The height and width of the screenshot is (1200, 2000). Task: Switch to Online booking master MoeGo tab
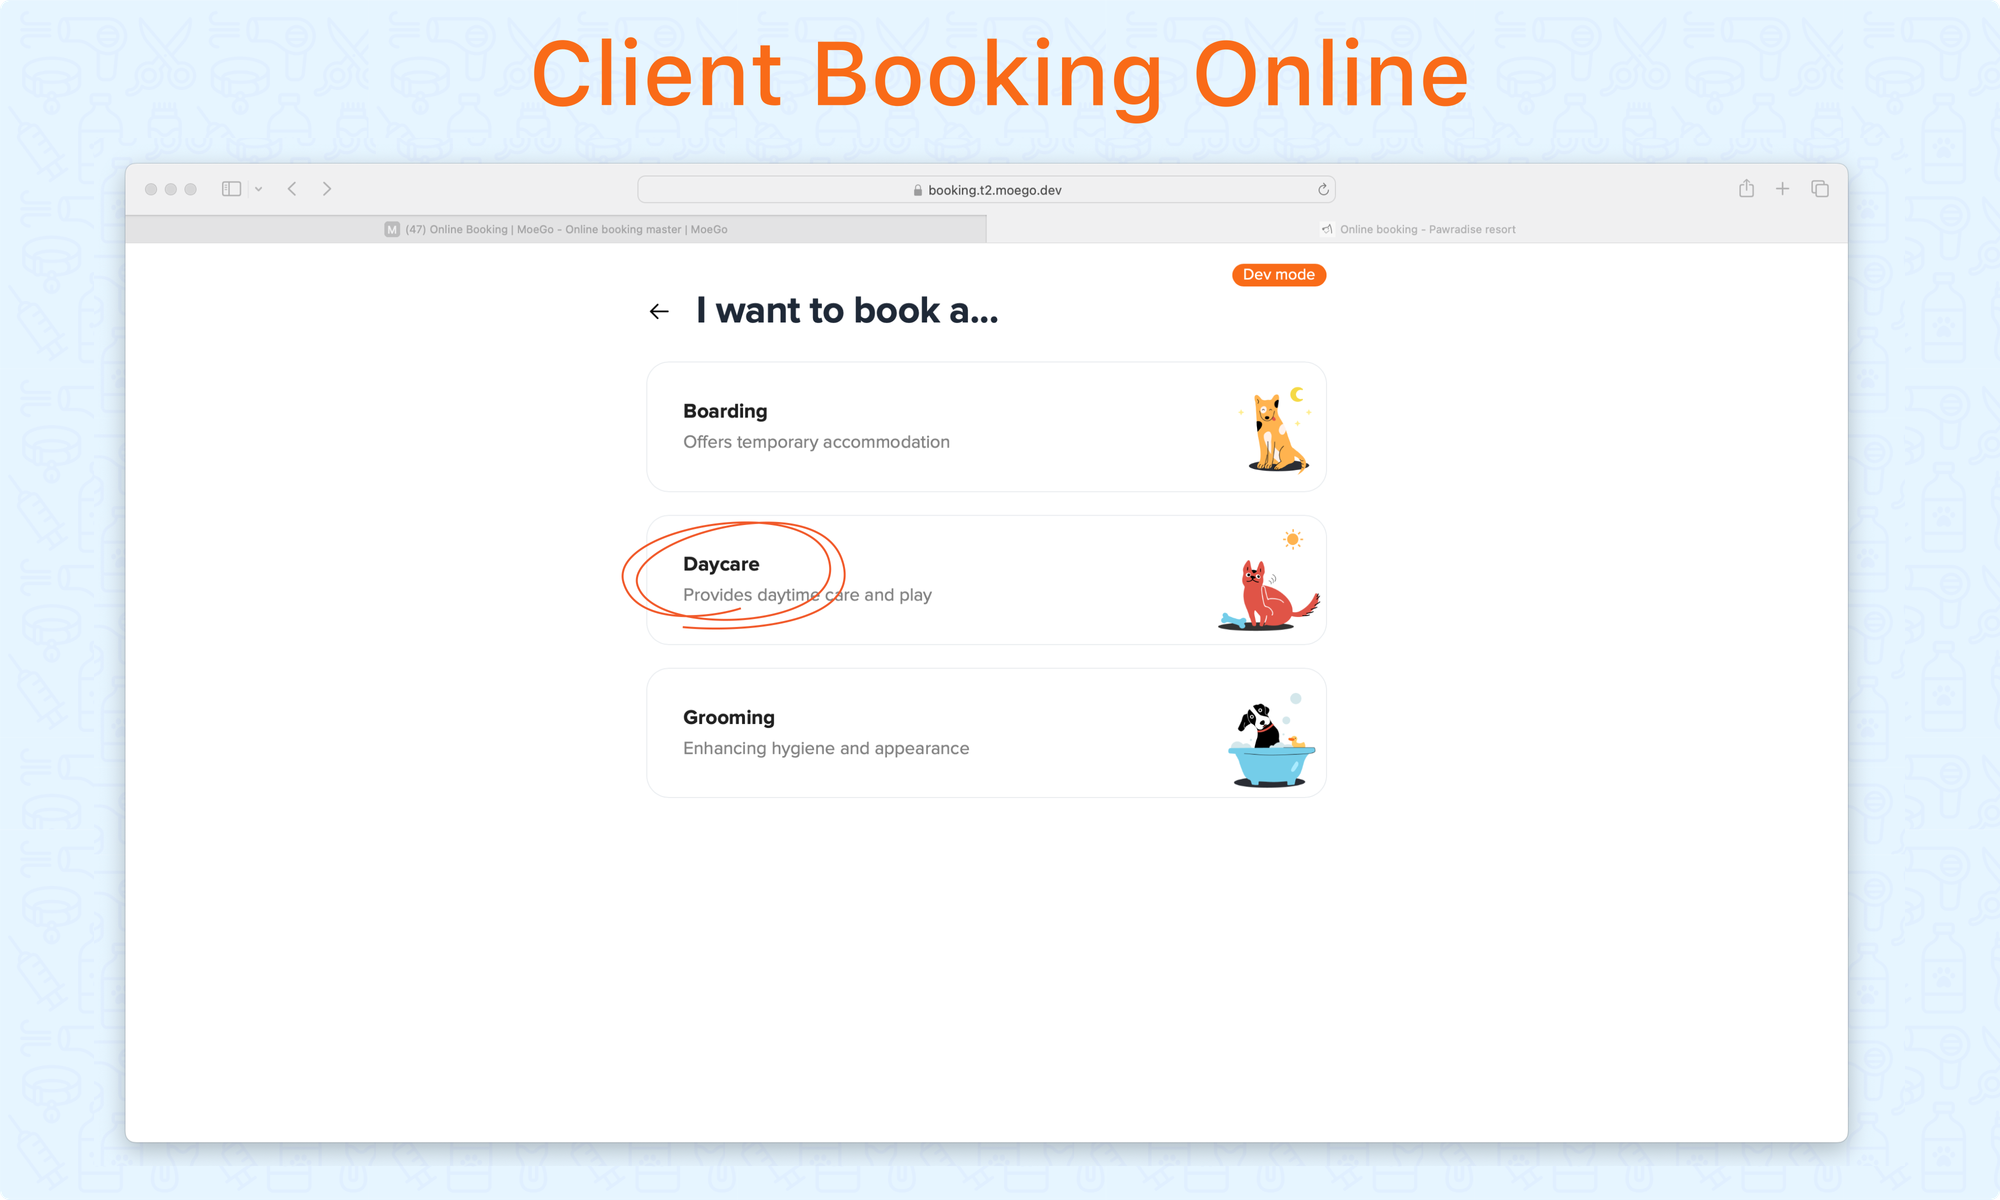pos(556,229)
